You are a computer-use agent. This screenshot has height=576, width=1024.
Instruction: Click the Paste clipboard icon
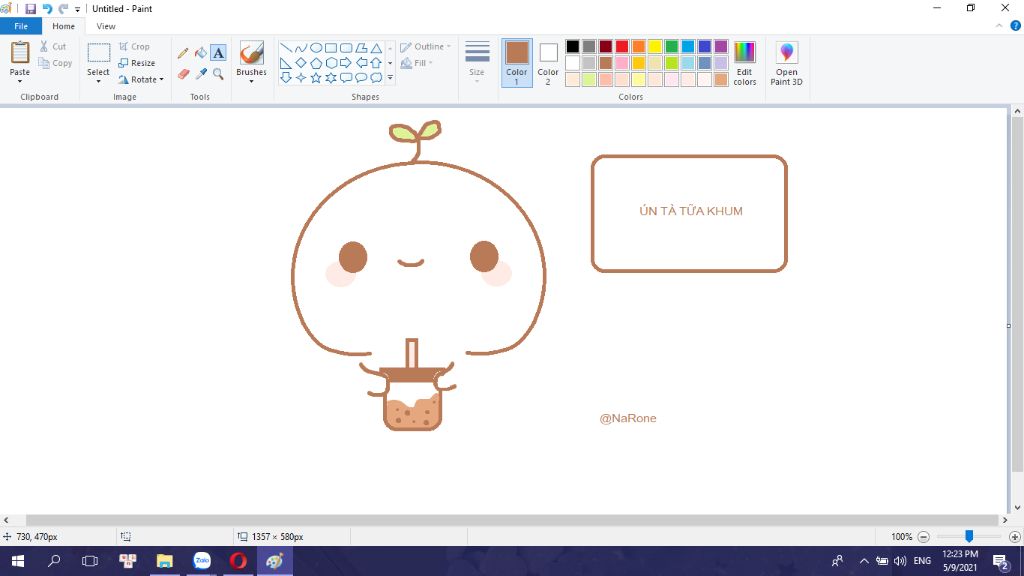click(20, 53)
